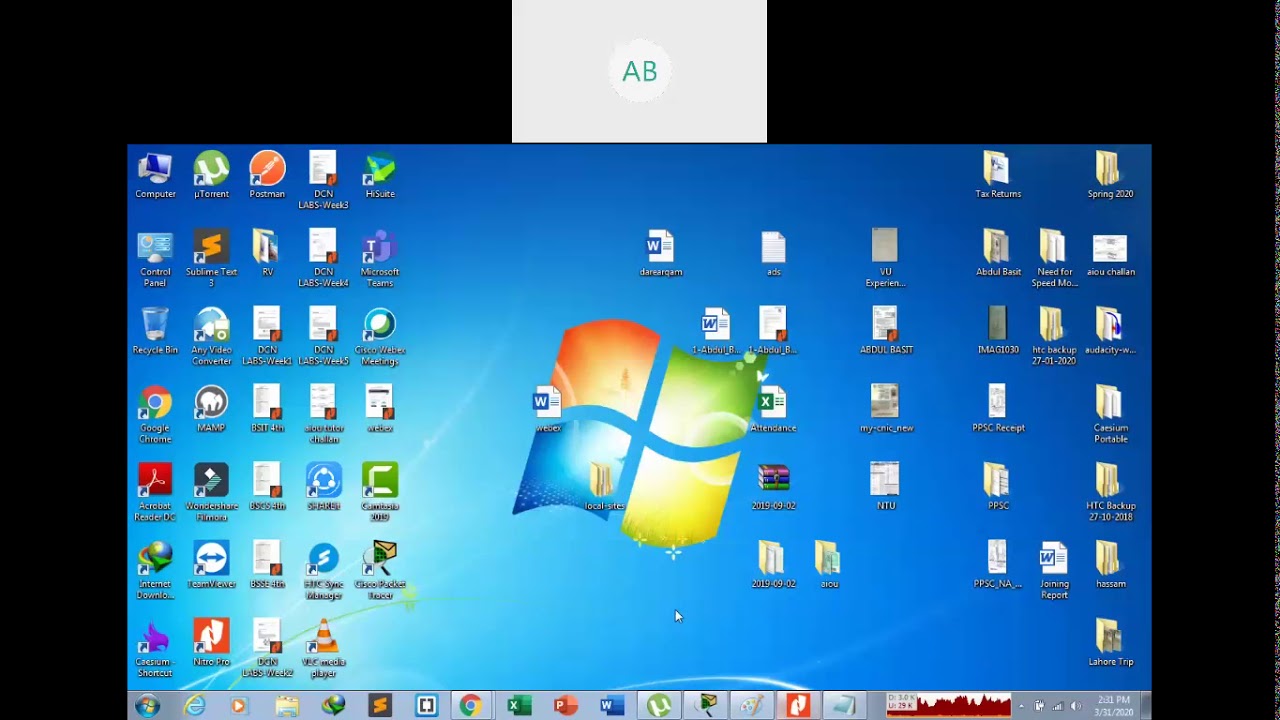The image size is (1280, 720).
Task: Open the Caesium - Shortcut desktop icon
Action: tap(155, 649)
